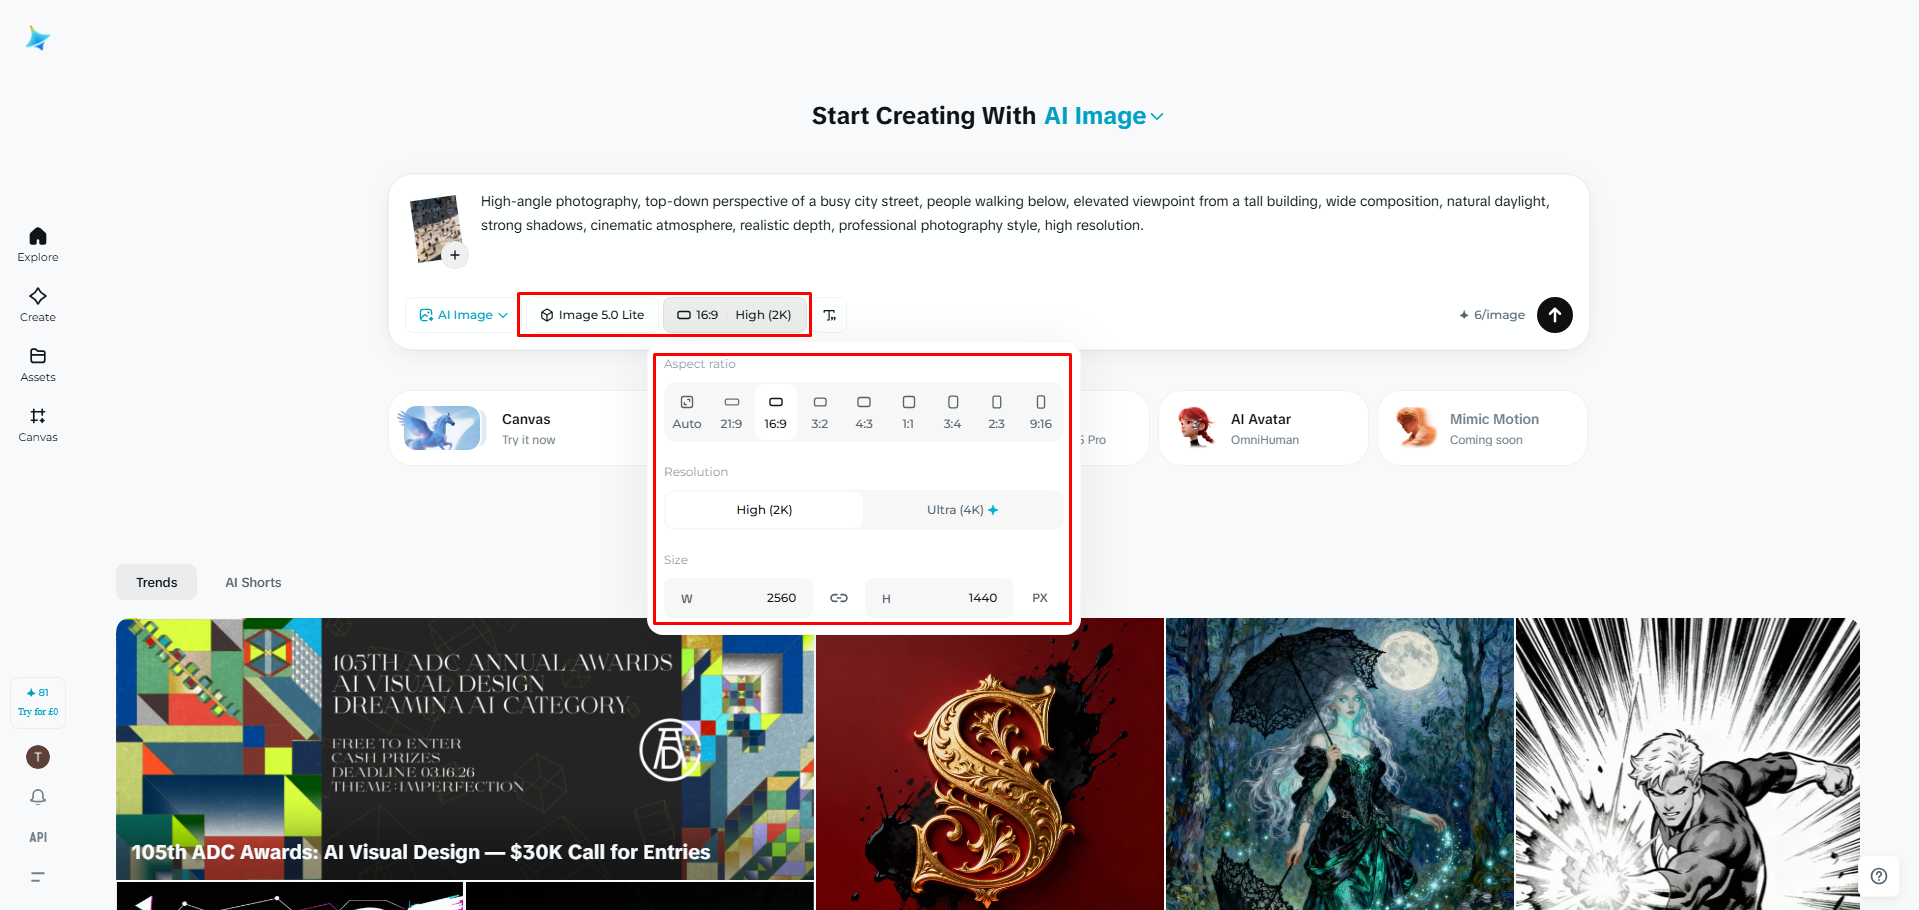
Task: Select Auto aspect ratio
Action: click(687, 412)
